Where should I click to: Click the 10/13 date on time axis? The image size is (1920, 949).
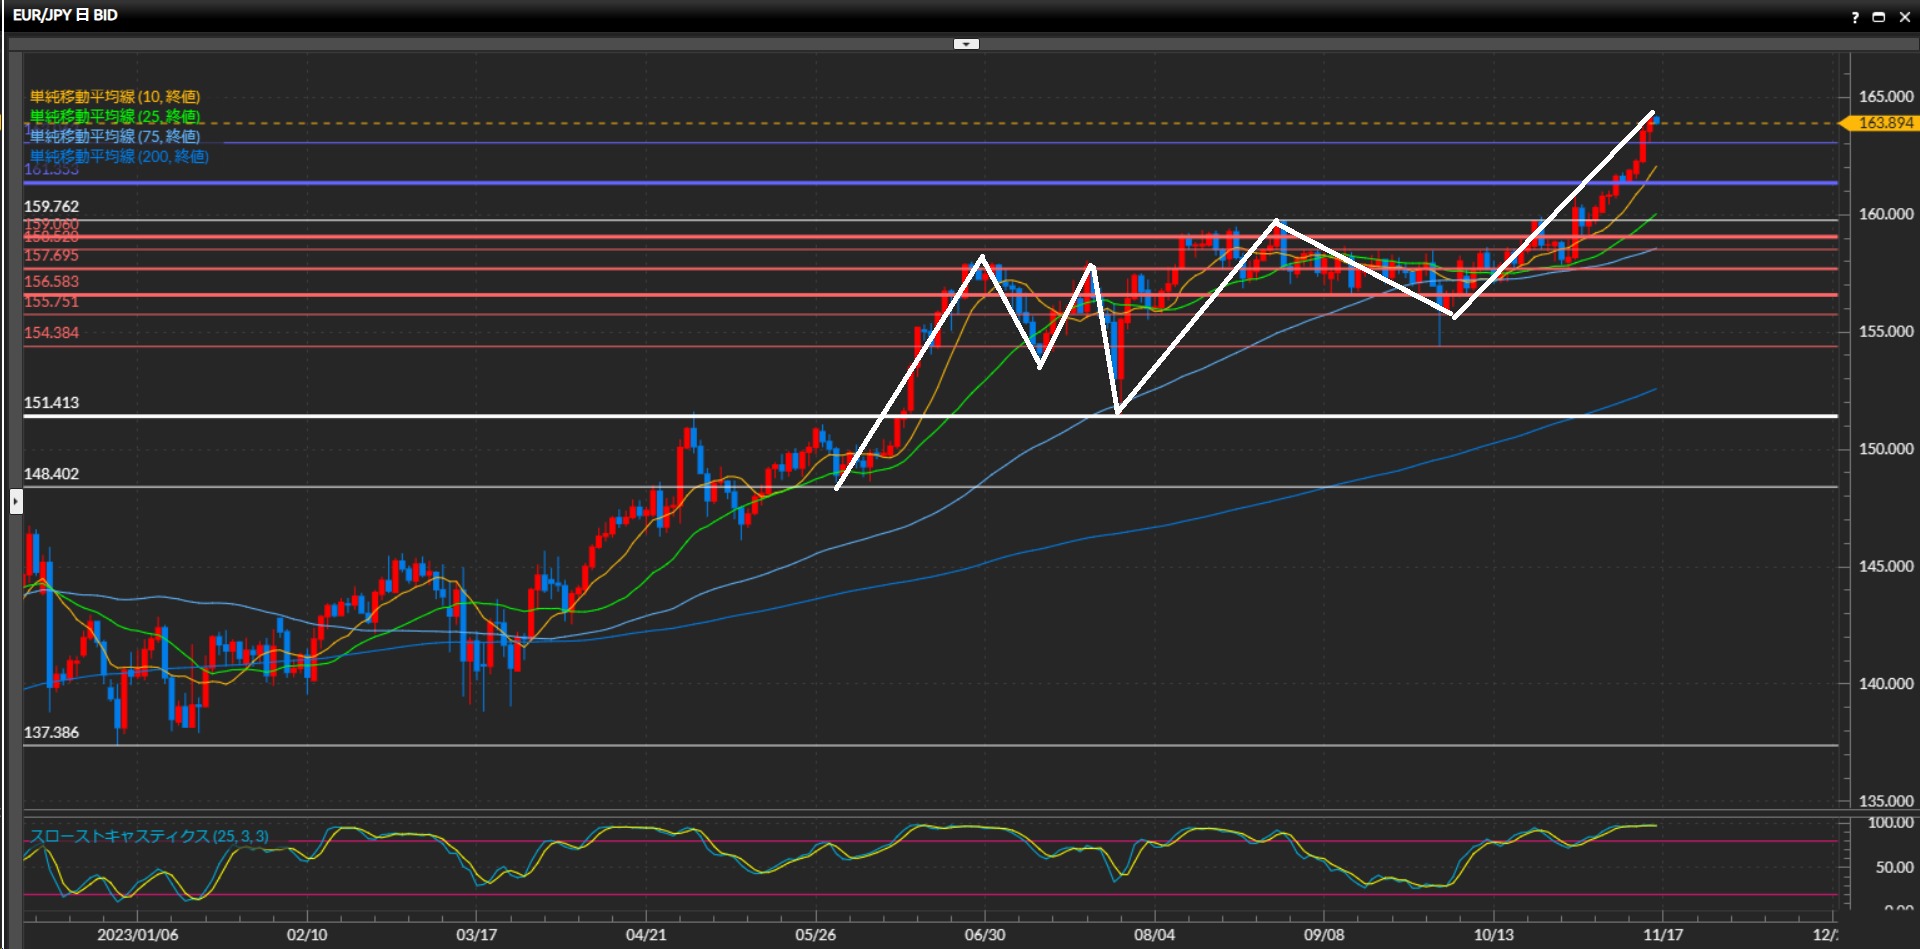tap(1493, 935)
